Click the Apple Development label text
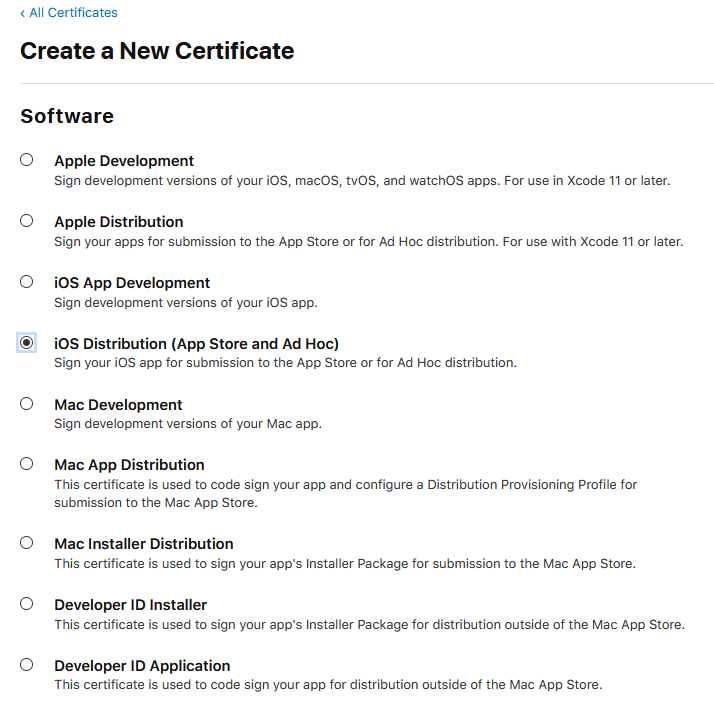Viewport: 714px width, 709px height. coord(124,161)
